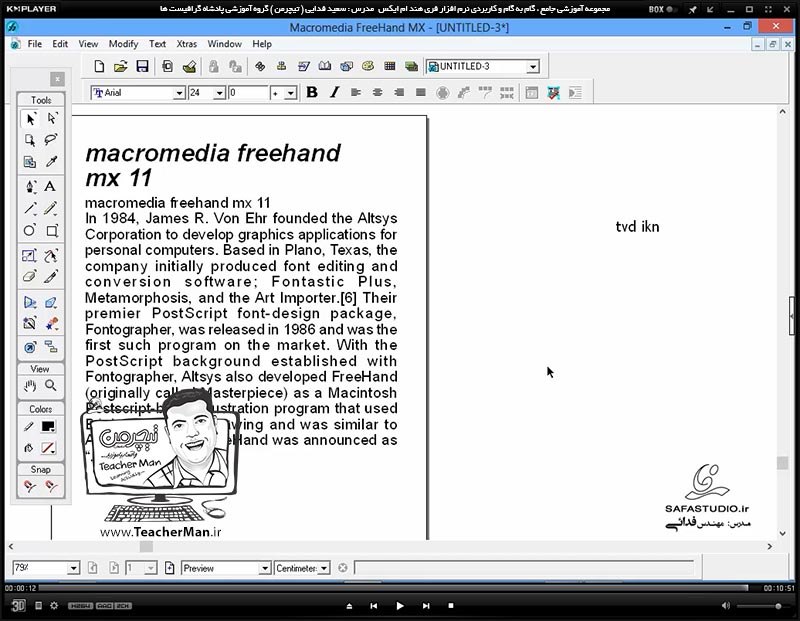Image resolution: width=800 pixels, height=621 pixels.
Task: Select the Text tool
Action: 50,186
